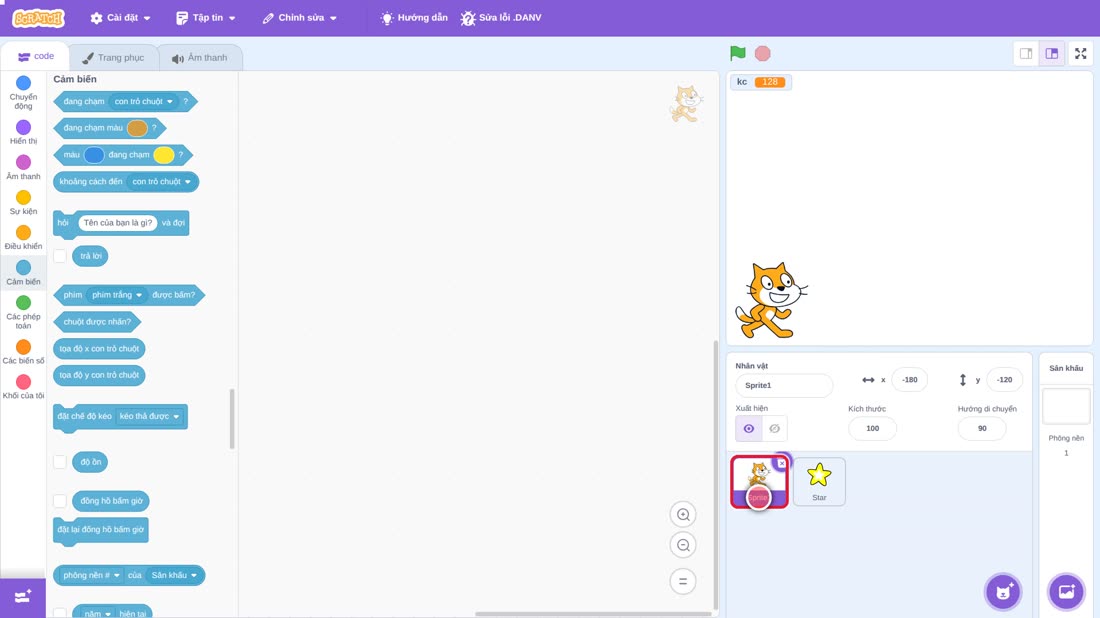
Task: Open the Hướng dẫn tutorials link
Action: [x=414, y=18]
